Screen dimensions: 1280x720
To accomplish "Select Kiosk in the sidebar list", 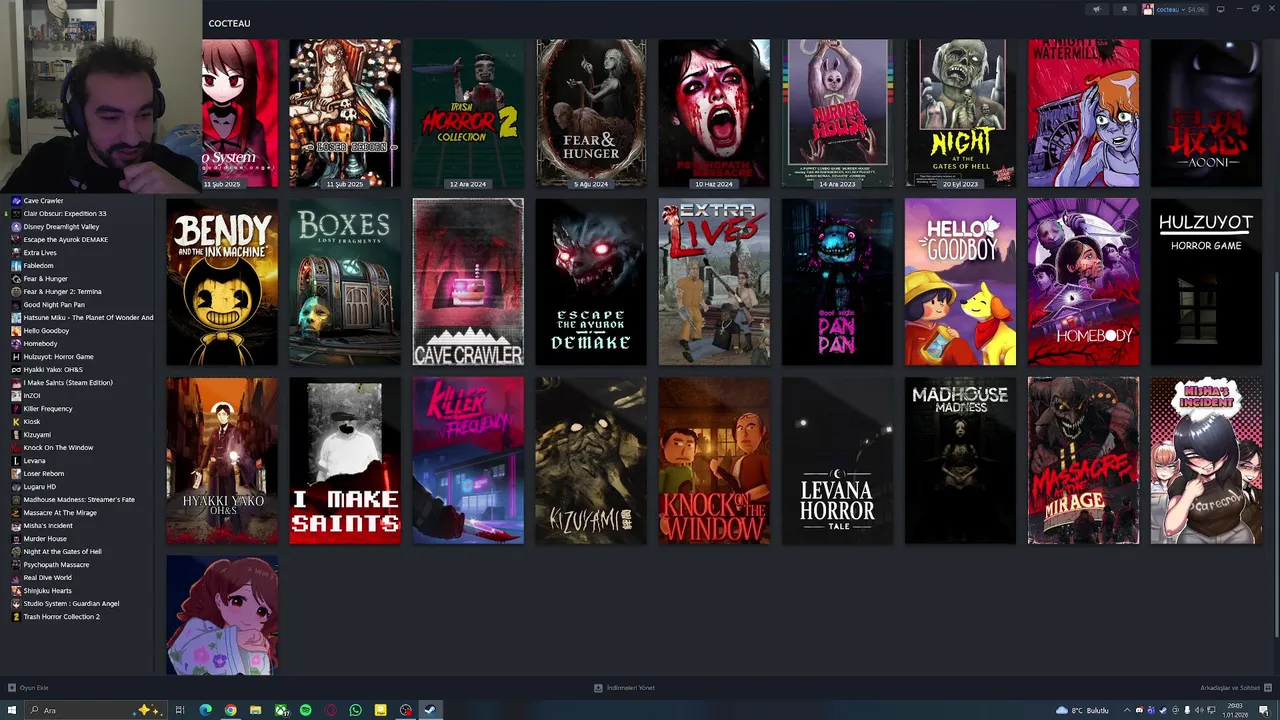I will pos(32,421).
